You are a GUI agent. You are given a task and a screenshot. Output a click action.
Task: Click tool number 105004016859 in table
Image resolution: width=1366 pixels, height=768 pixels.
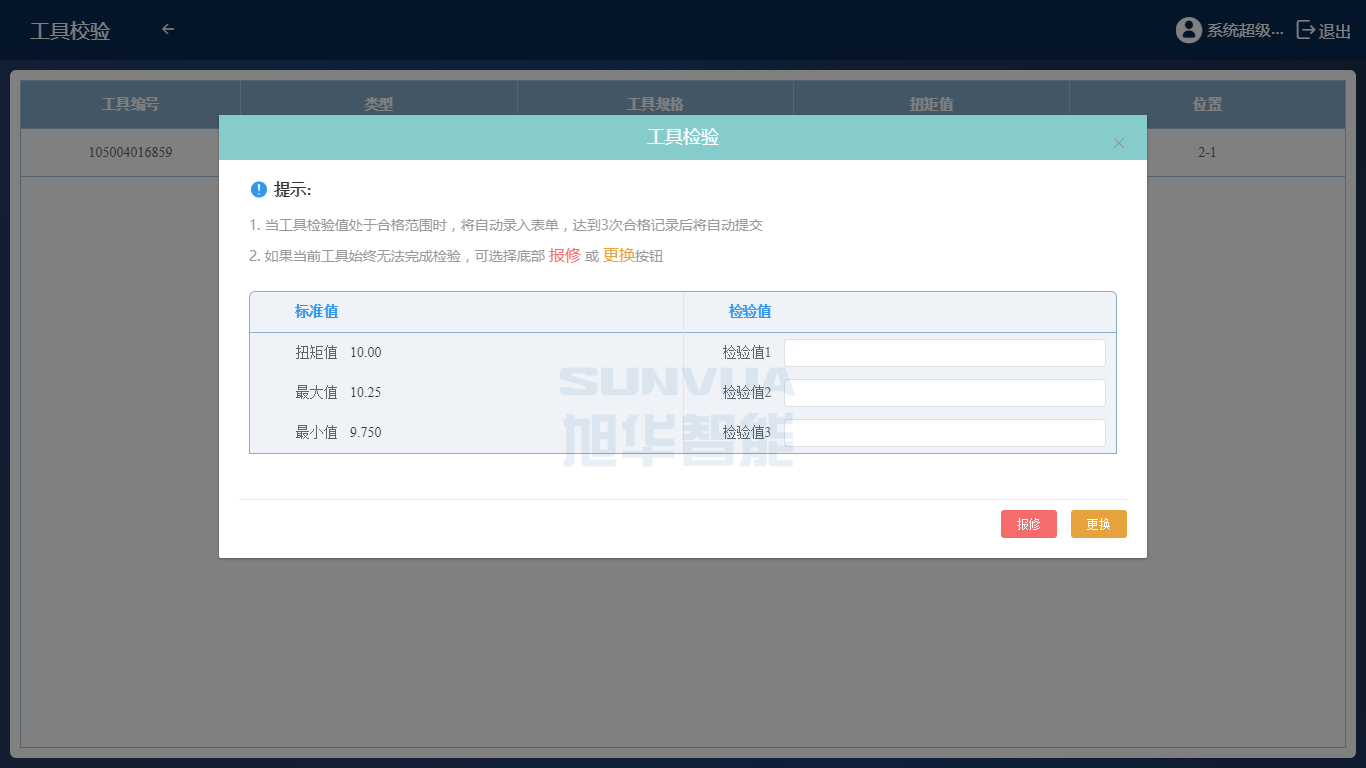point(130,153)
